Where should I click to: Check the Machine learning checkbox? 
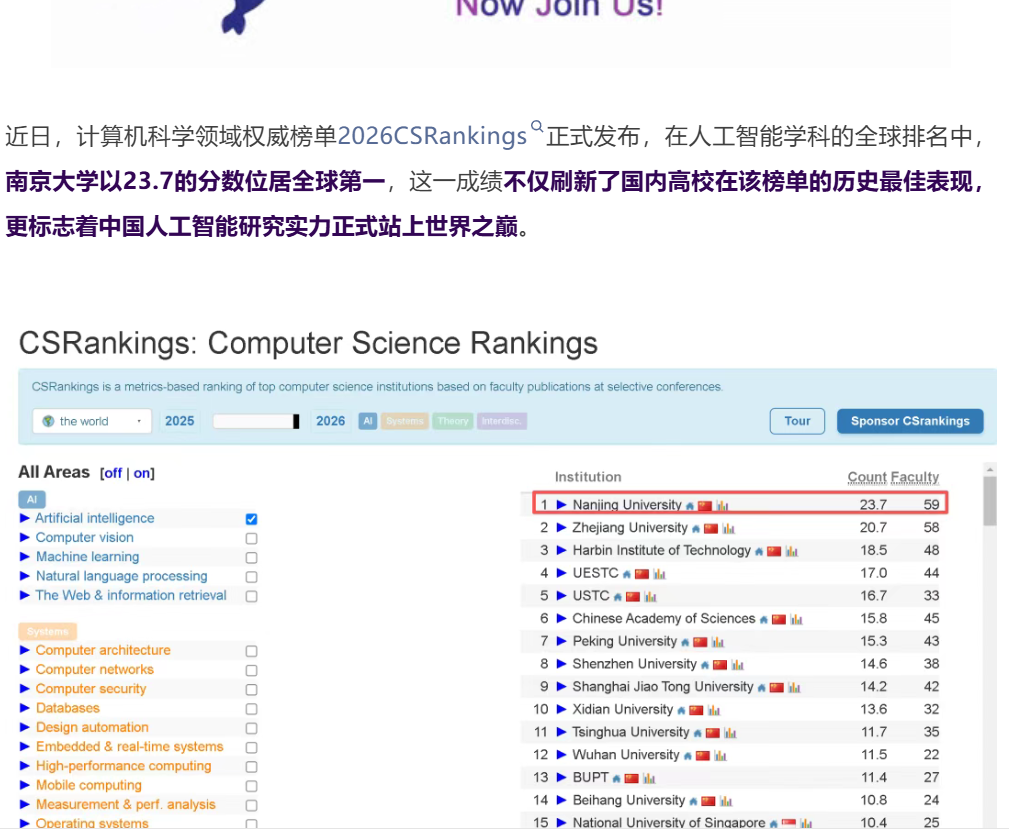(252, 558)
